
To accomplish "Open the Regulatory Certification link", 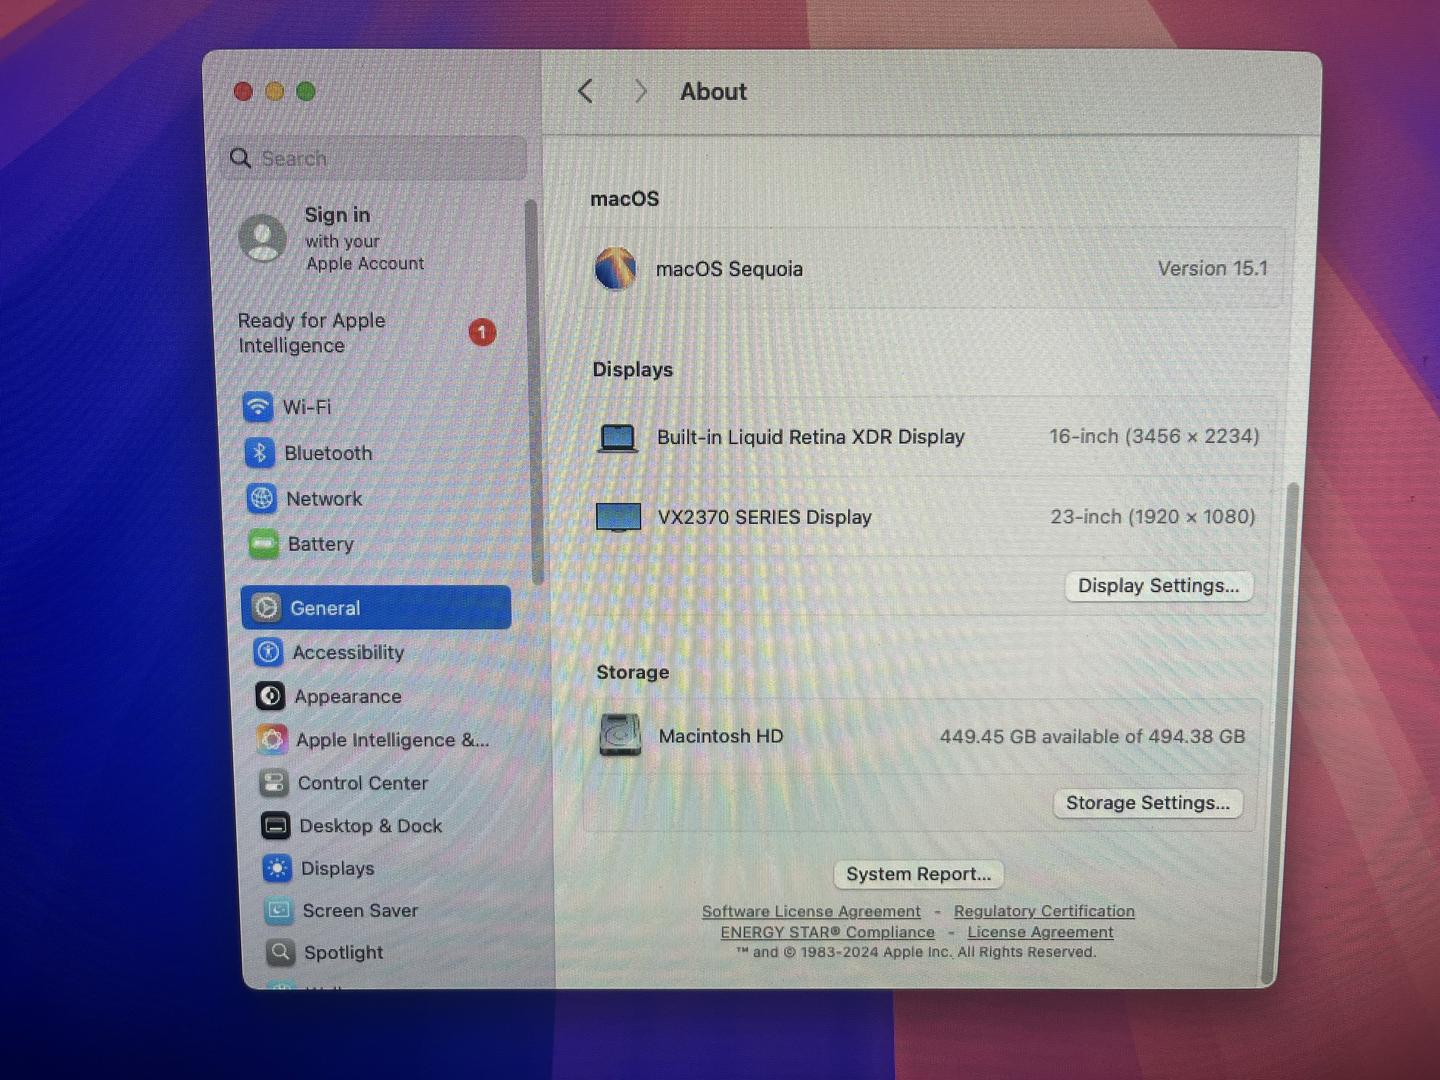I will coord(1044,911).
